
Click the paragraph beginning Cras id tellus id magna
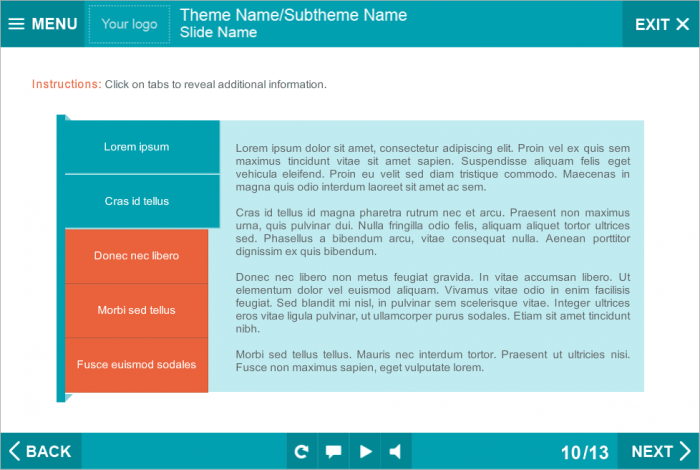click(433, 232)
